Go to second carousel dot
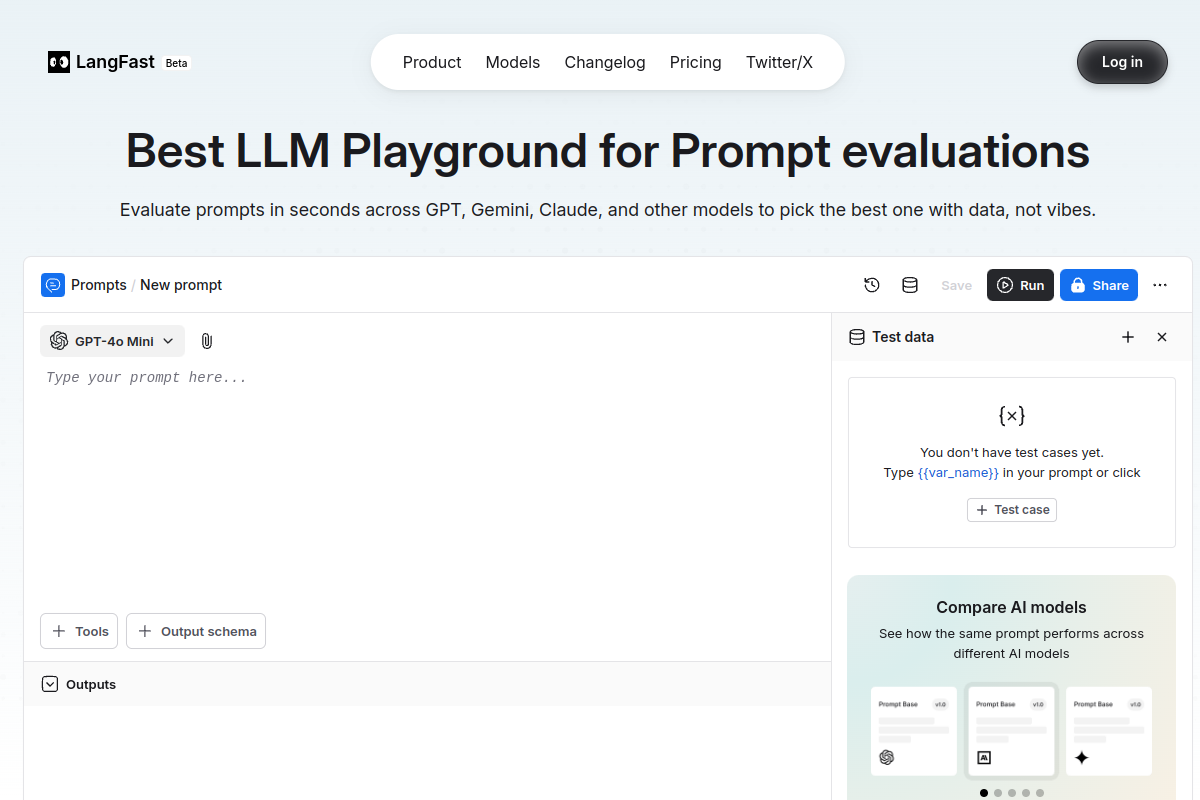This screenshot has width=1200, height=800. point(998,793)
